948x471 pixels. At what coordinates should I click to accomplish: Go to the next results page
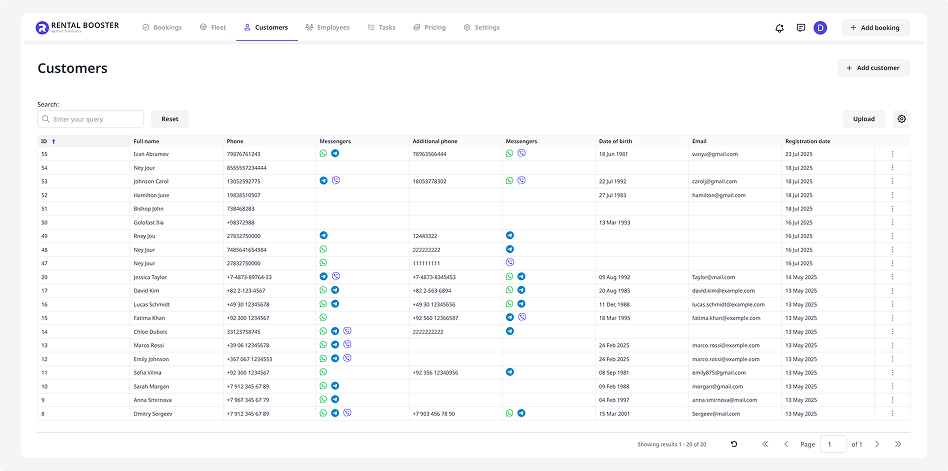(x=877, y=444)
